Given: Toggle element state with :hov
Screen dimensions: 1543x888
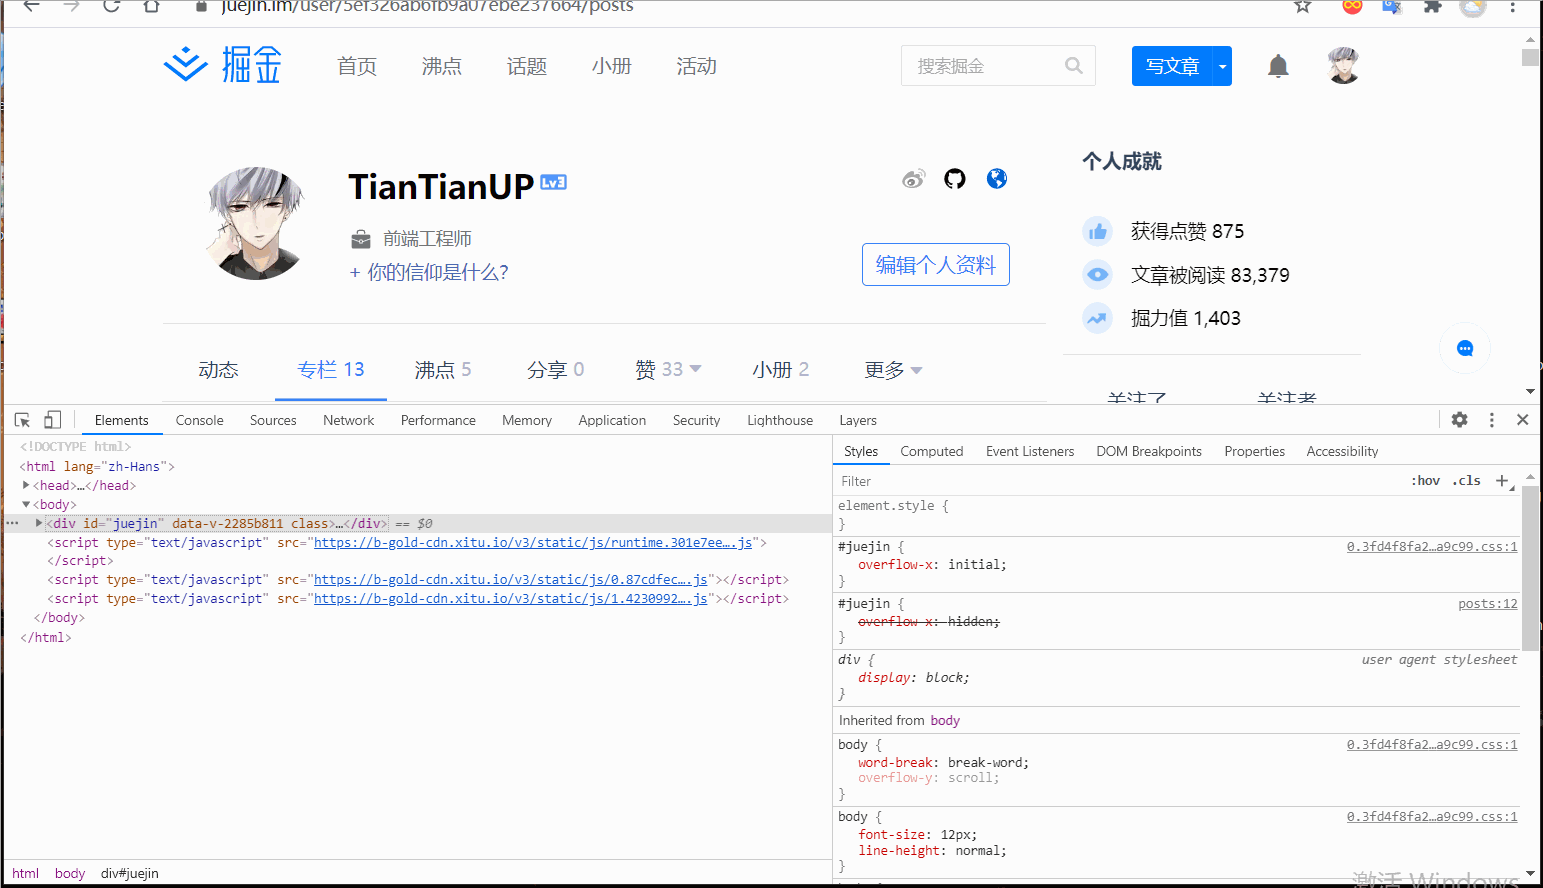Looking at the screenshot, I should pos(1424,480).
